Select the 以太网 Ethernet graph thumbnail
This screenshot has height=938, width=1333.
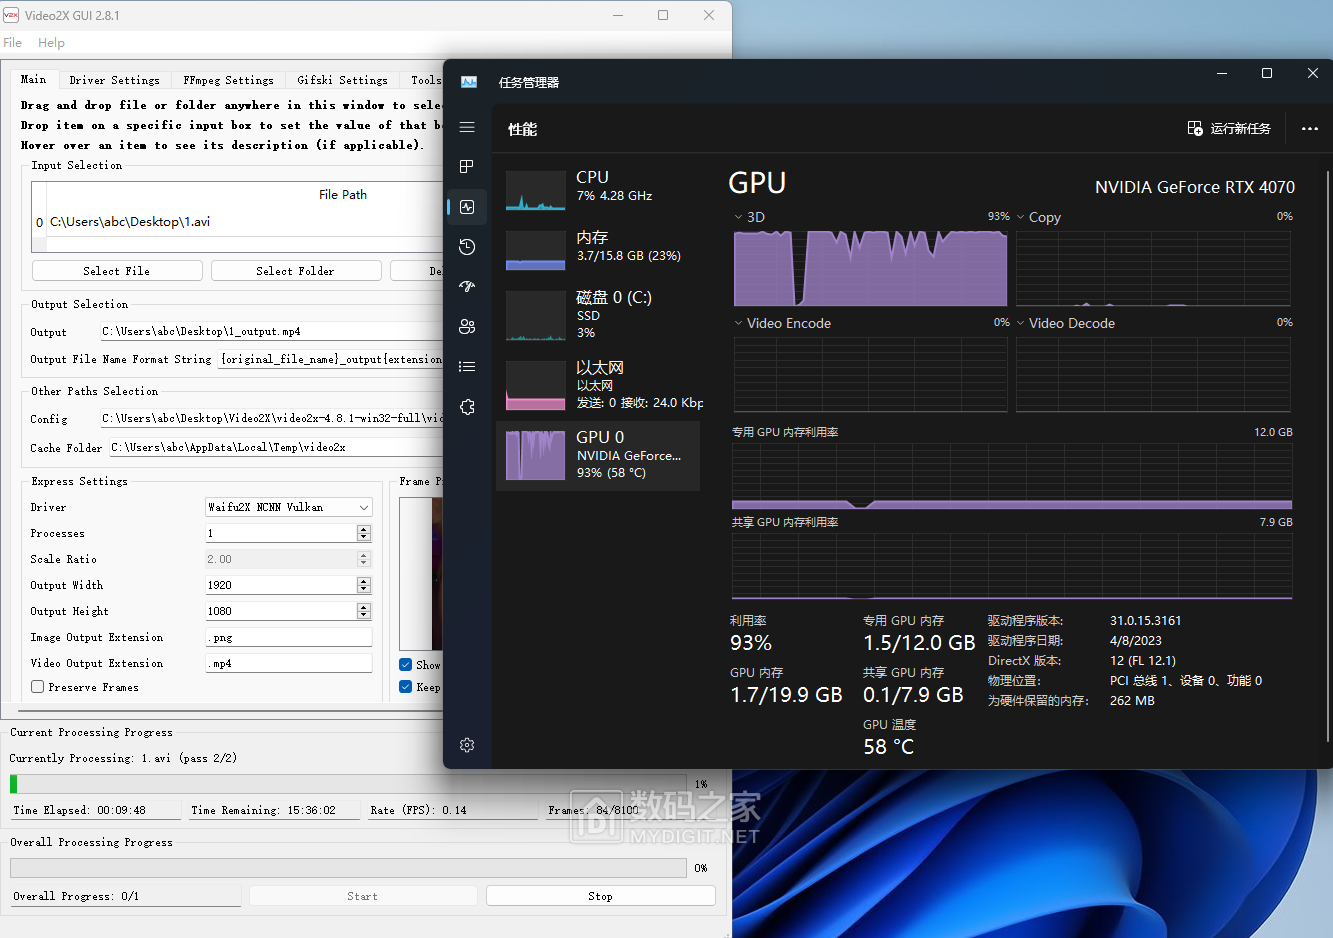536,385
